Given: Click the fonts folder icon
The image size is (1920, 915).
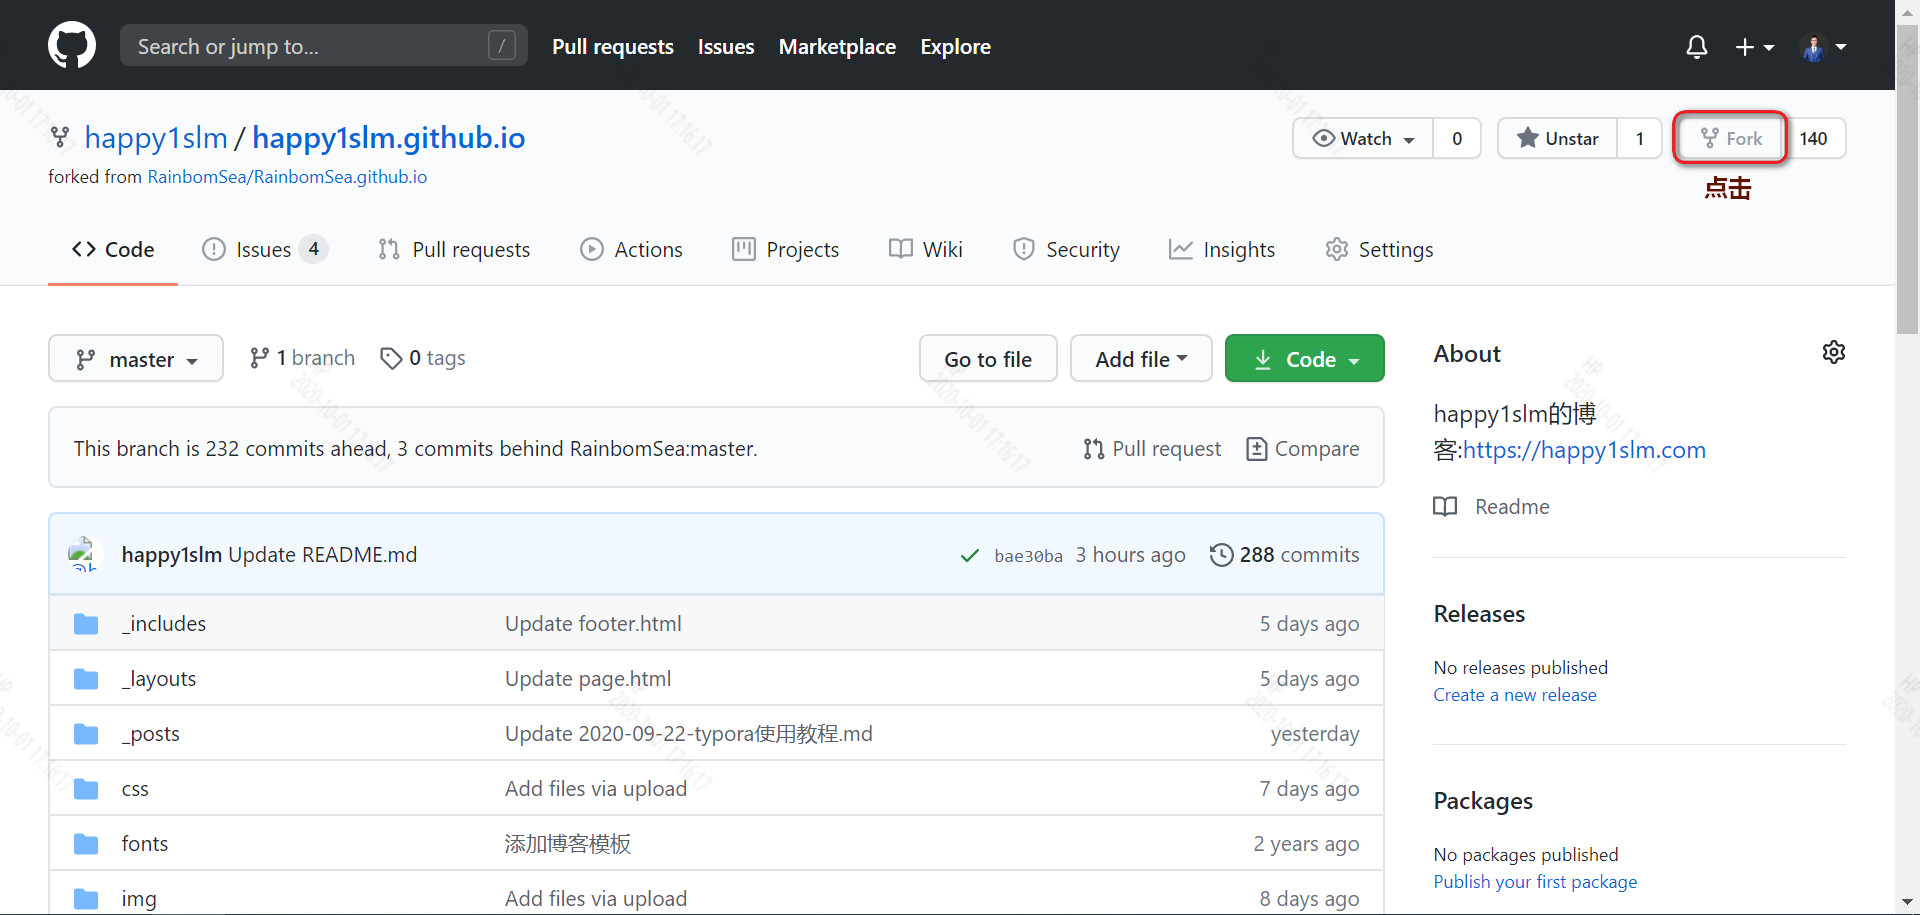Looking at the screenshot, I should pos(86,844).
